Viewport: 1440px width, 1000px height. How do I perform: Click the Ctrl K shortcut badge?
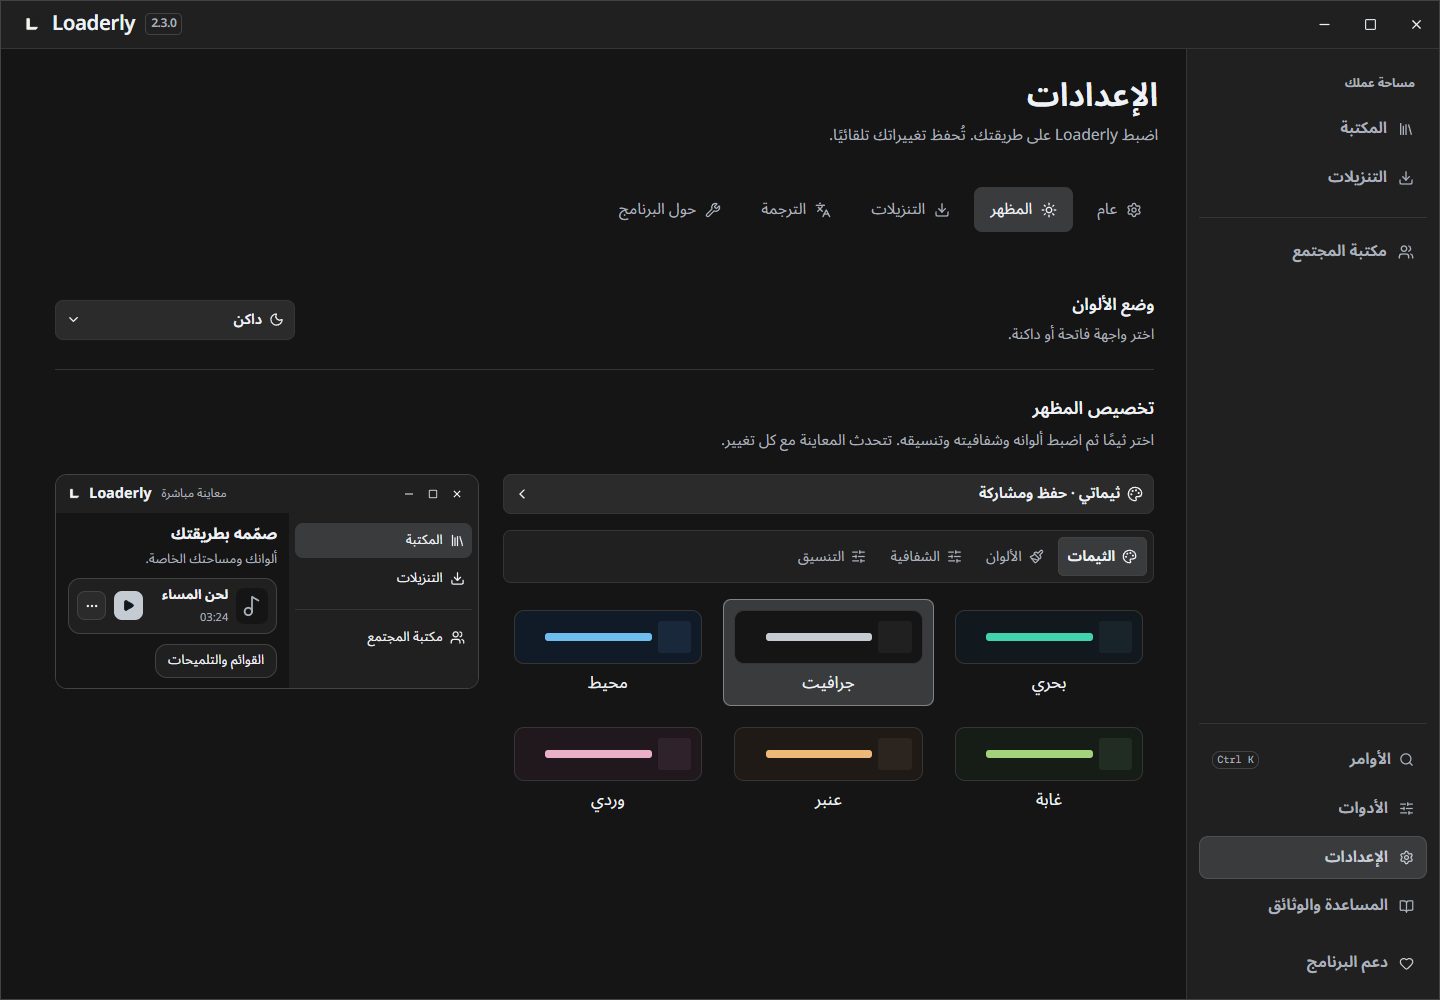1235,760
